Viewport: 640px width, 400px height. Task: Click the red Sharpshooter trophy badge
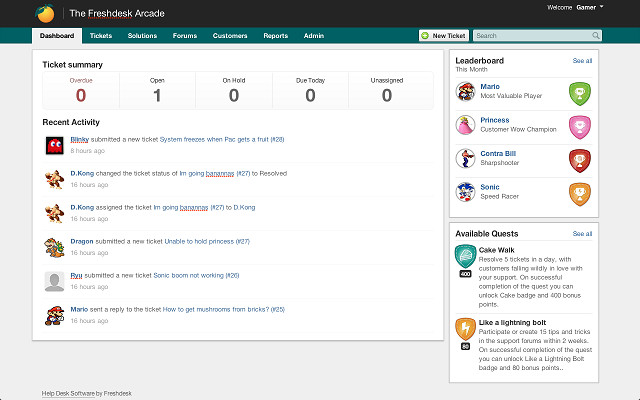point(580,160)
